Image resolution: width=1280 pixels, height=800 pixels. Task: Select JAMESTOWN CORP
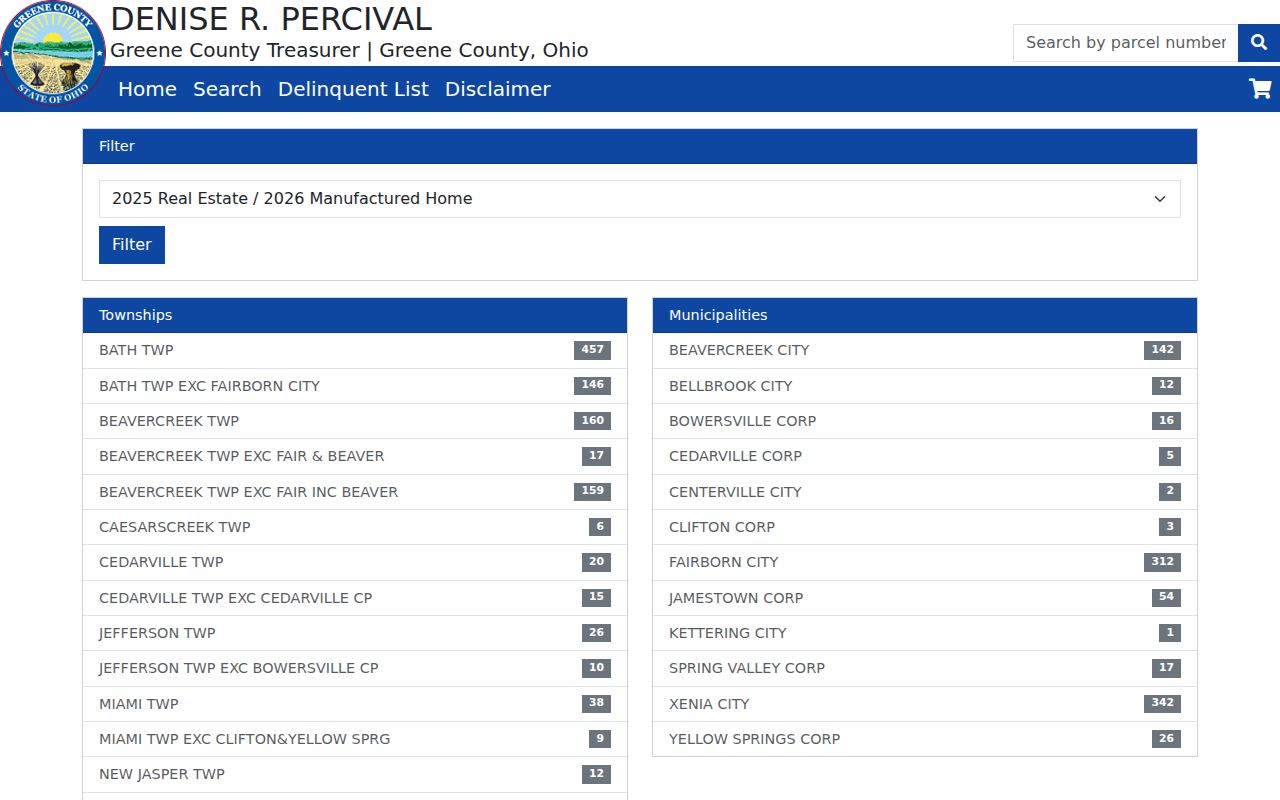(925, 598)
